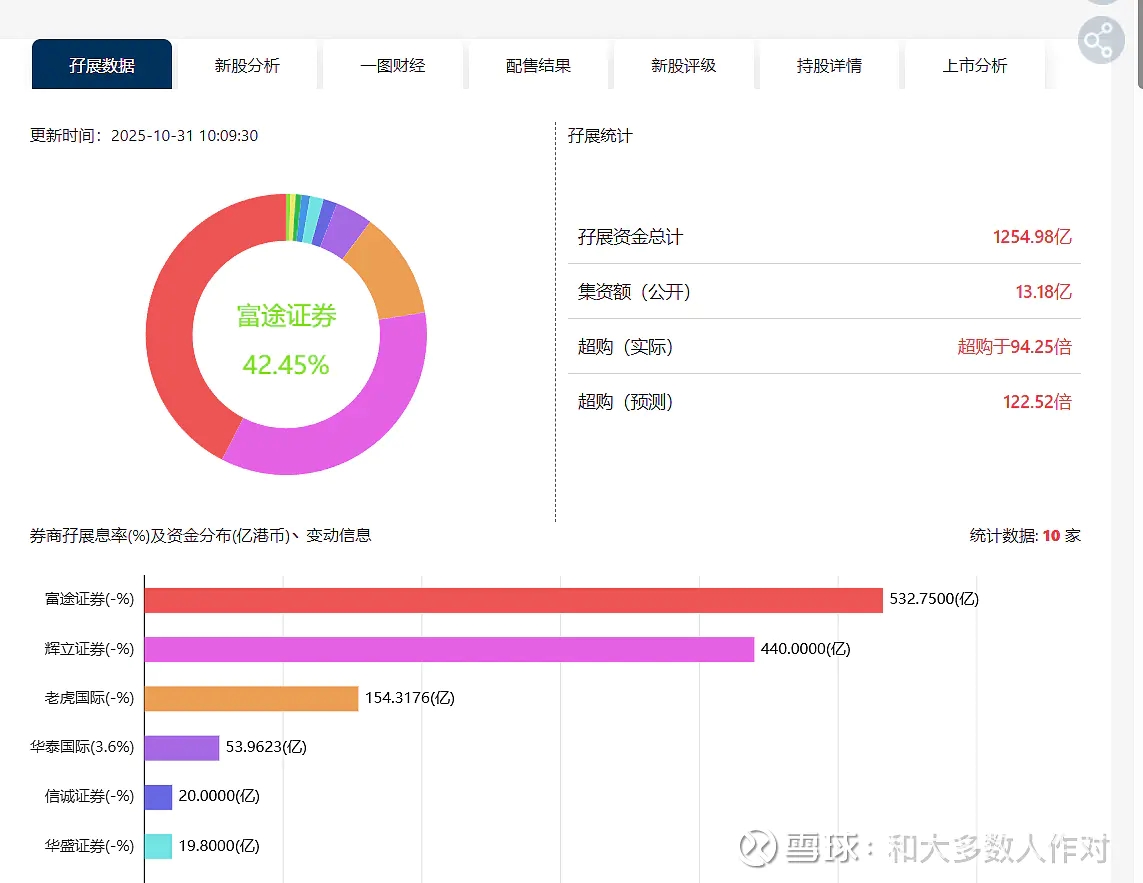Image resolution: width=1143 pixels, height=883 pixels.
Task: Click the 19.8000(亿) bar value
Action: (219, 846)
